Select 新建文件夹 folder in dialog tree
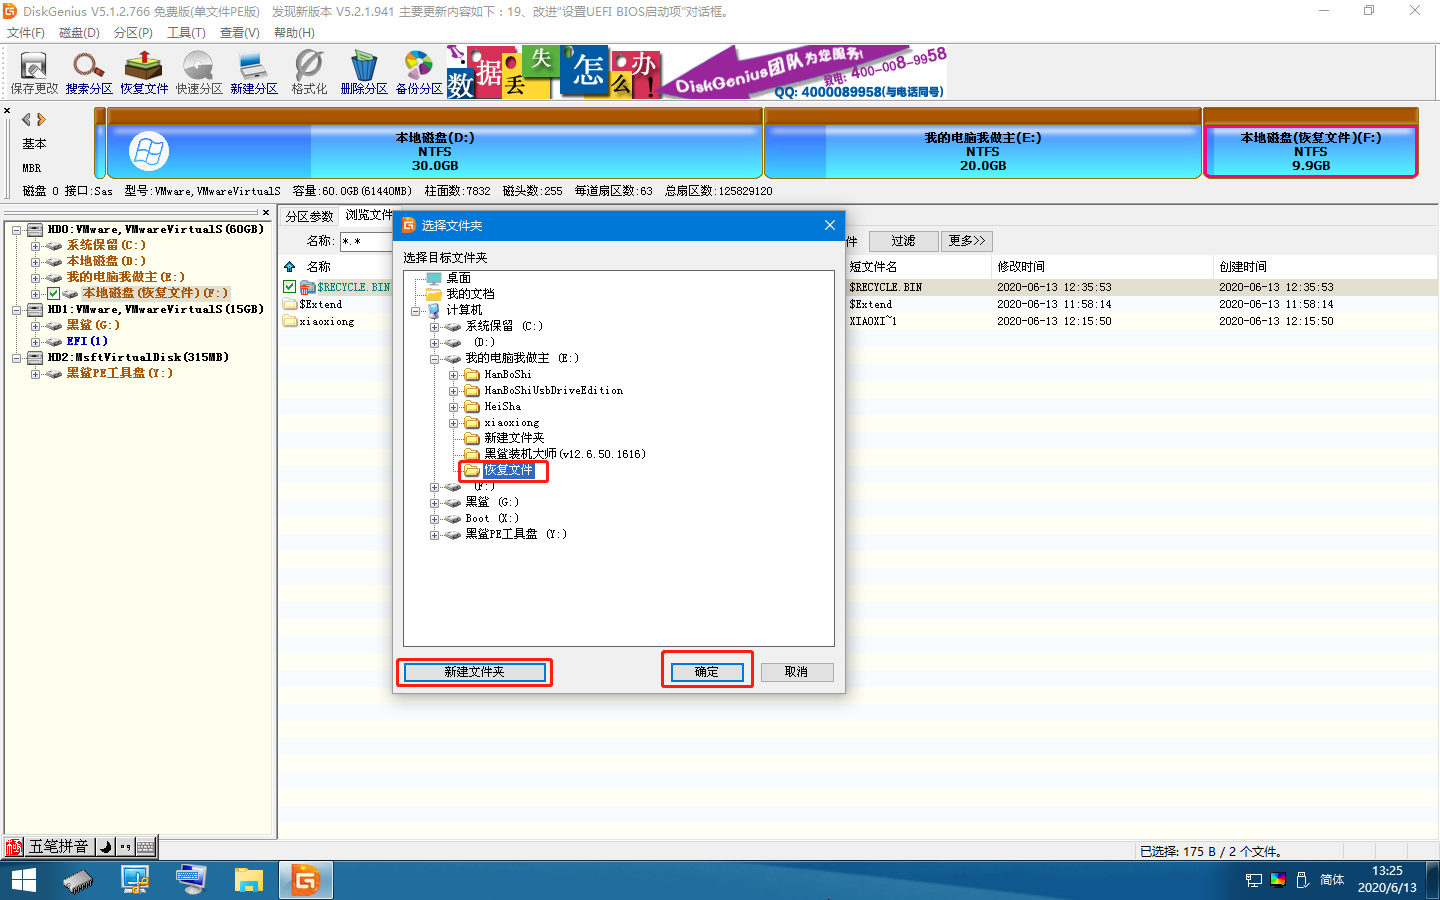Viewport: 1440px width, 900px height. pyautogui.click(x=514, y=438)
